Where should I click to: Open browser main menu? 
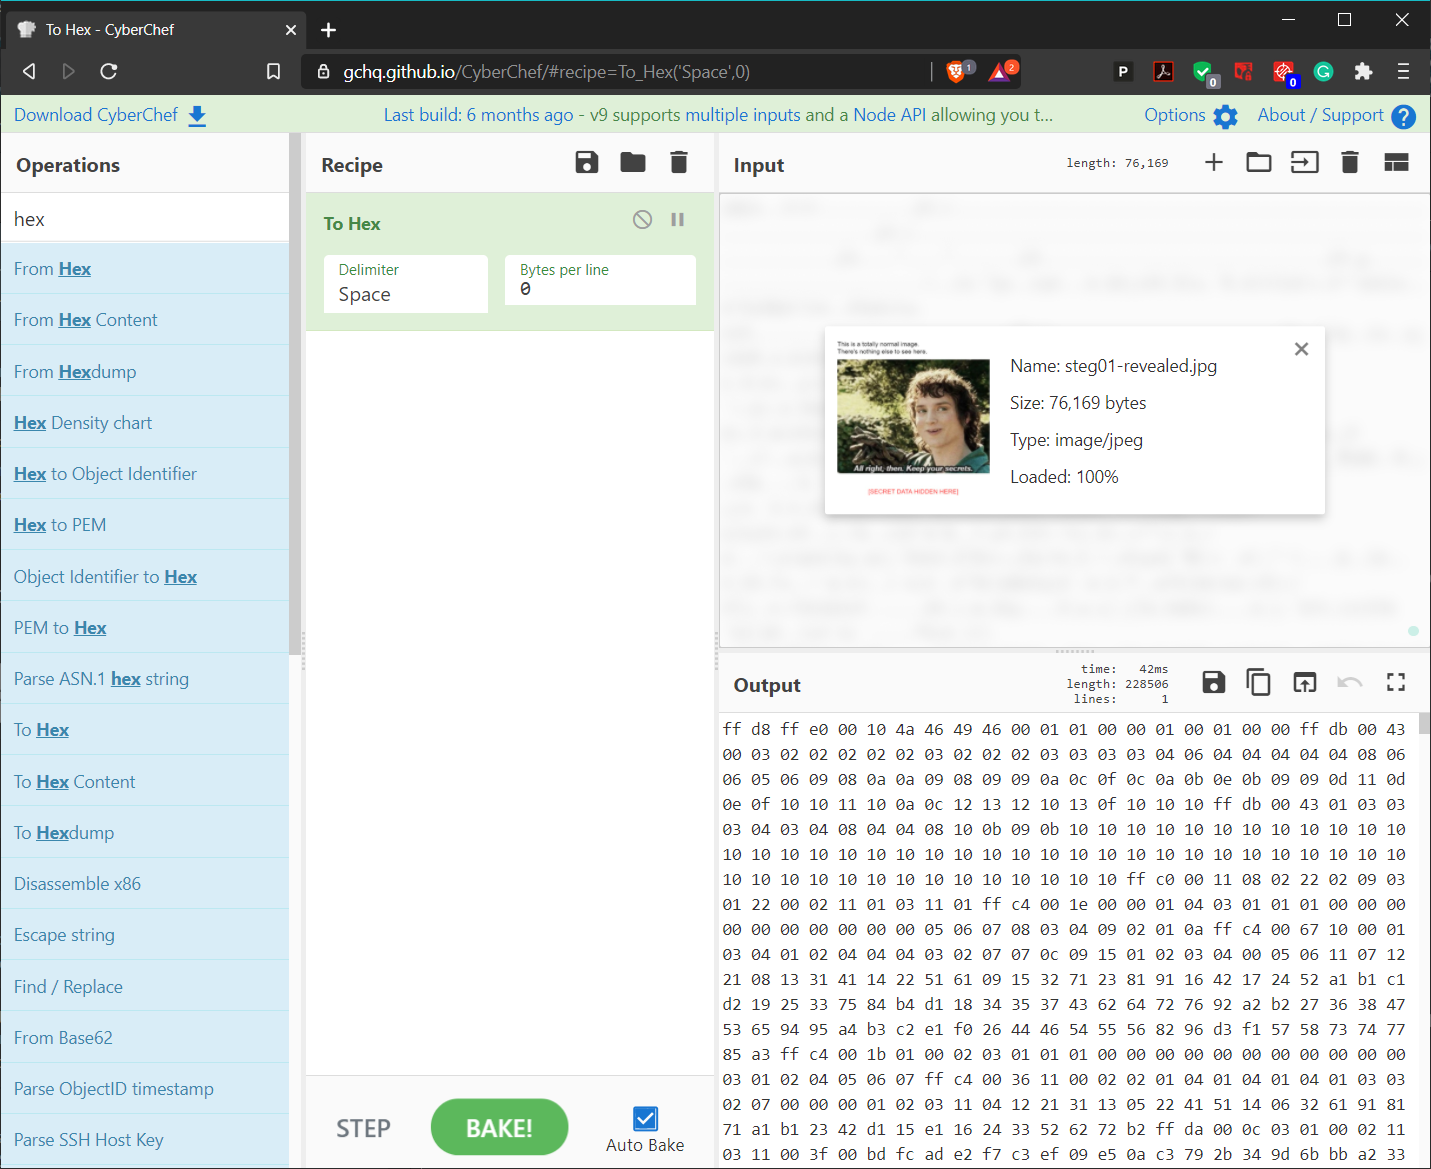(1403, 71)
